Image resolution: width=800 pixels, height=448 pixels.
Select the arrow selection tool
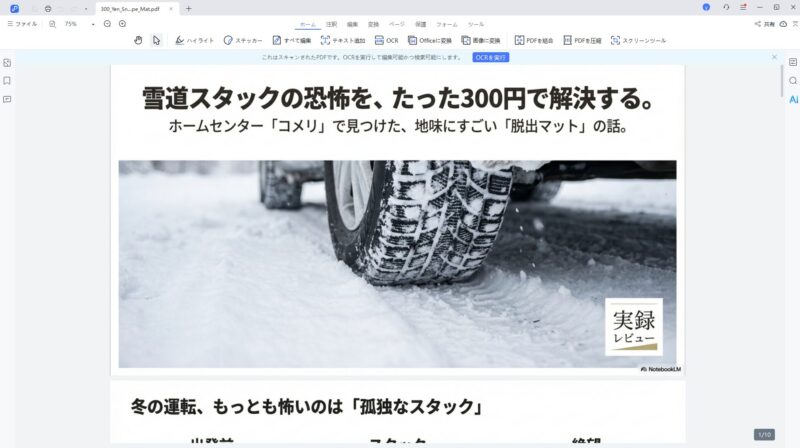click(x=156, y=40)
